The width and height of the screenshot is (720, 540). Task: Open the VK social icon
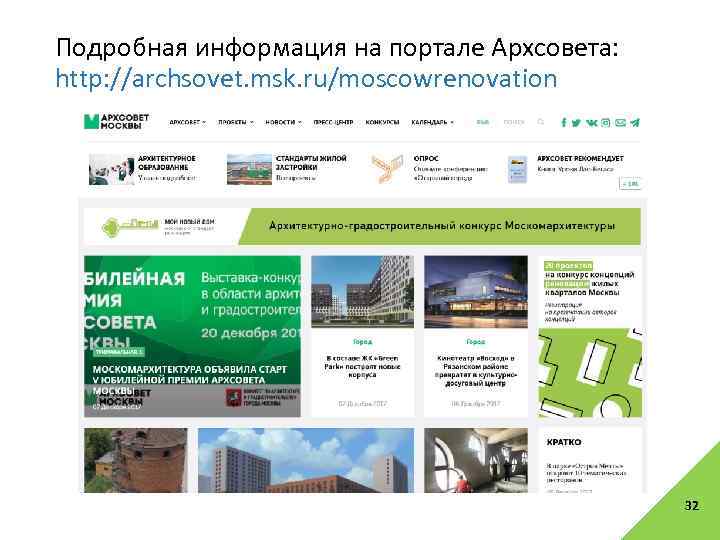[591, 123]
